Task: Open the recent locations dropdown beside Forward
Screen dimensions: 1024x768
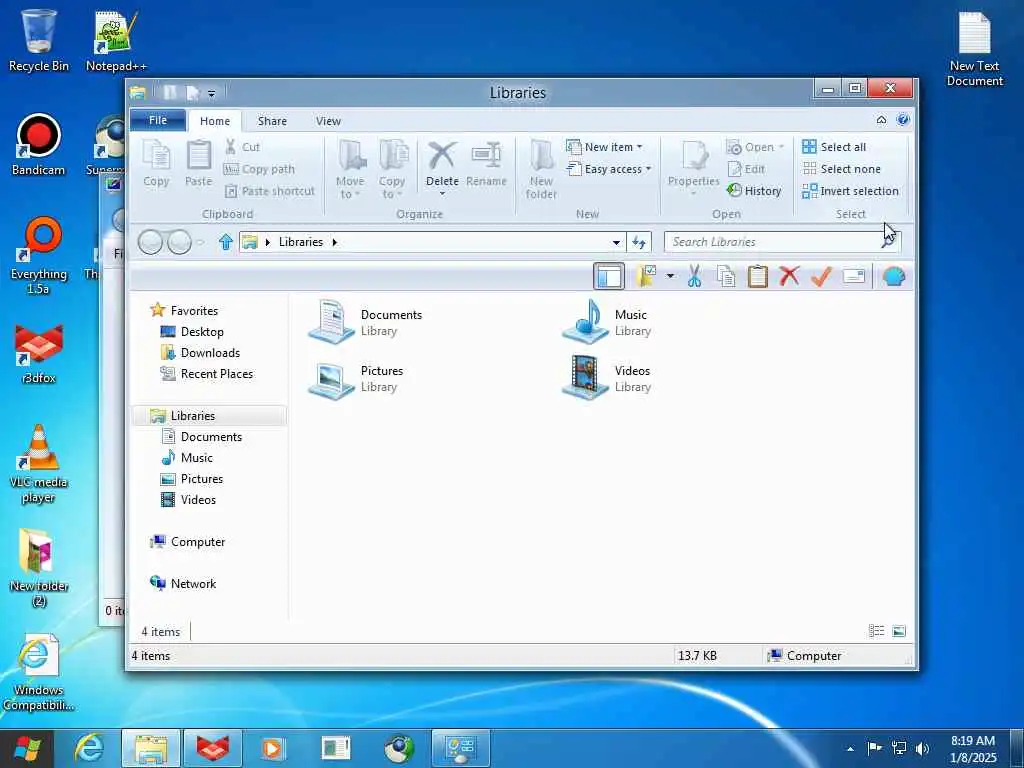Action: [200, 242]
